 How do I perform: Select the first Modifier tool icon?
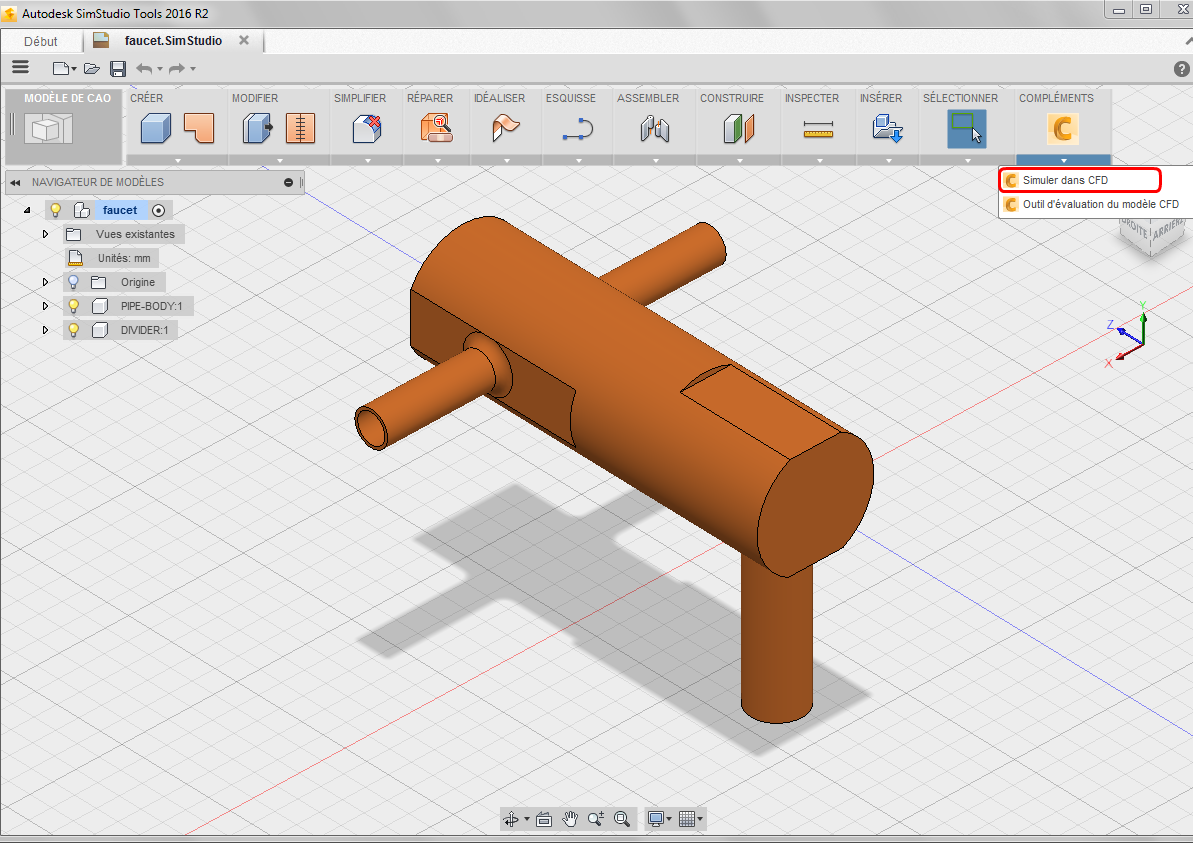pyautogui.click(x=257, y=129)
